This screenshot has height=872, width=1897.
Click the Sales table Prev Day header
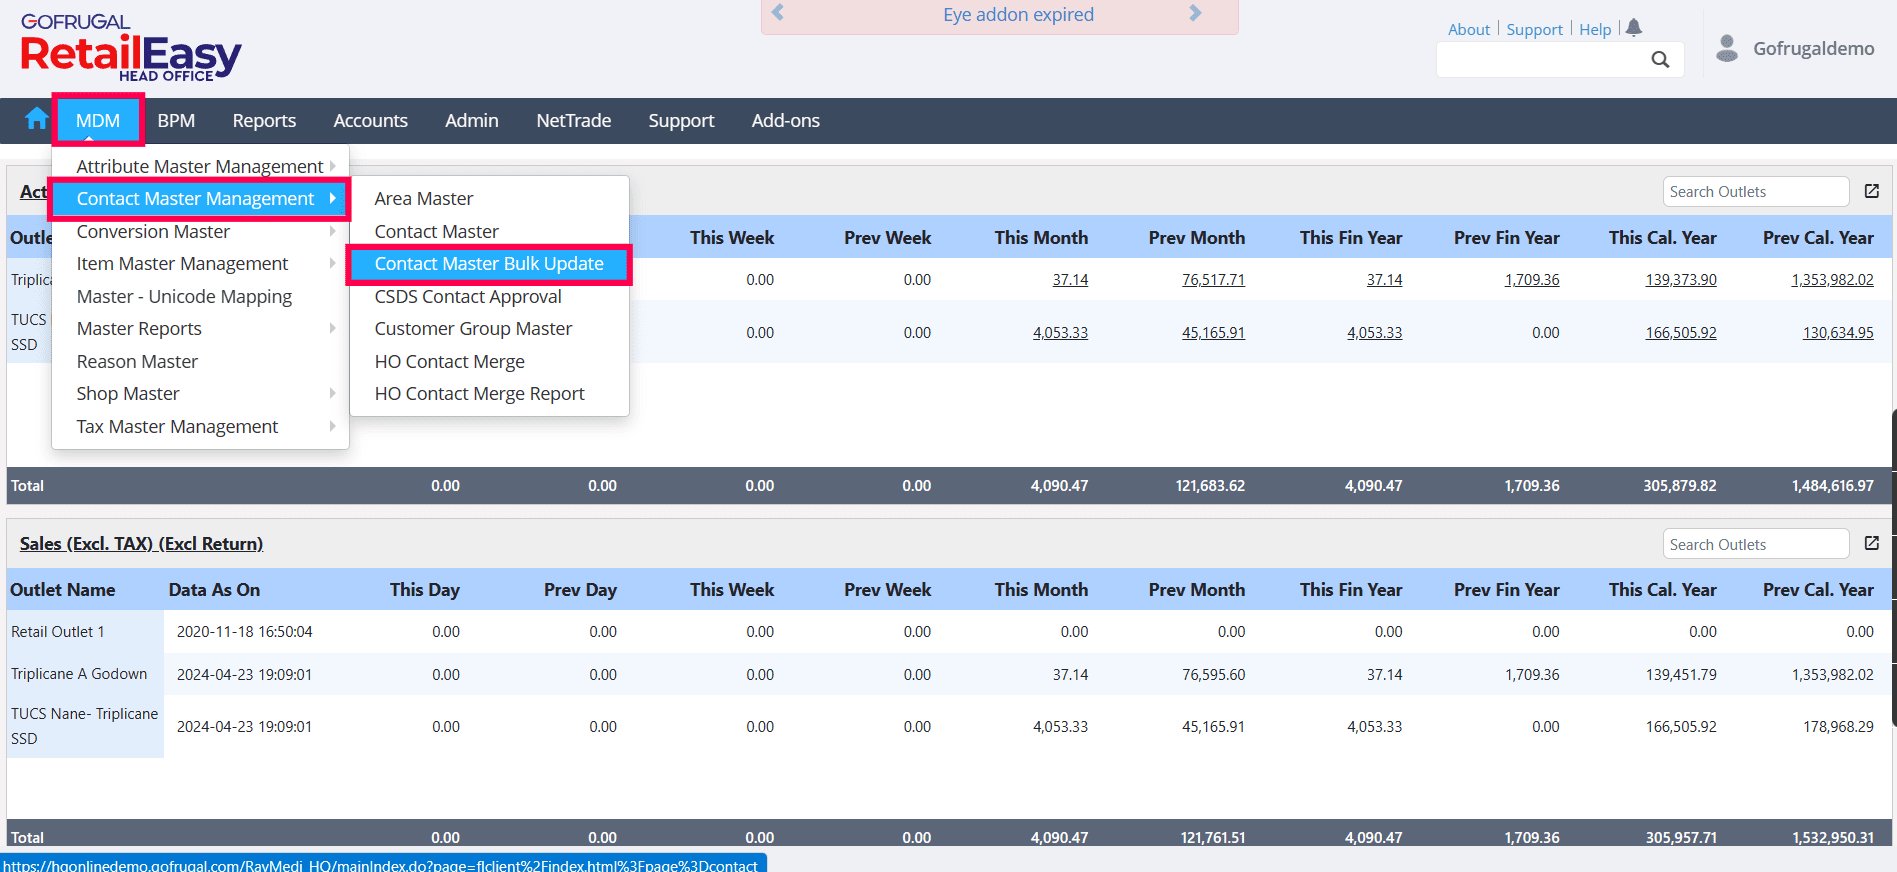click(x=580, y=590)
